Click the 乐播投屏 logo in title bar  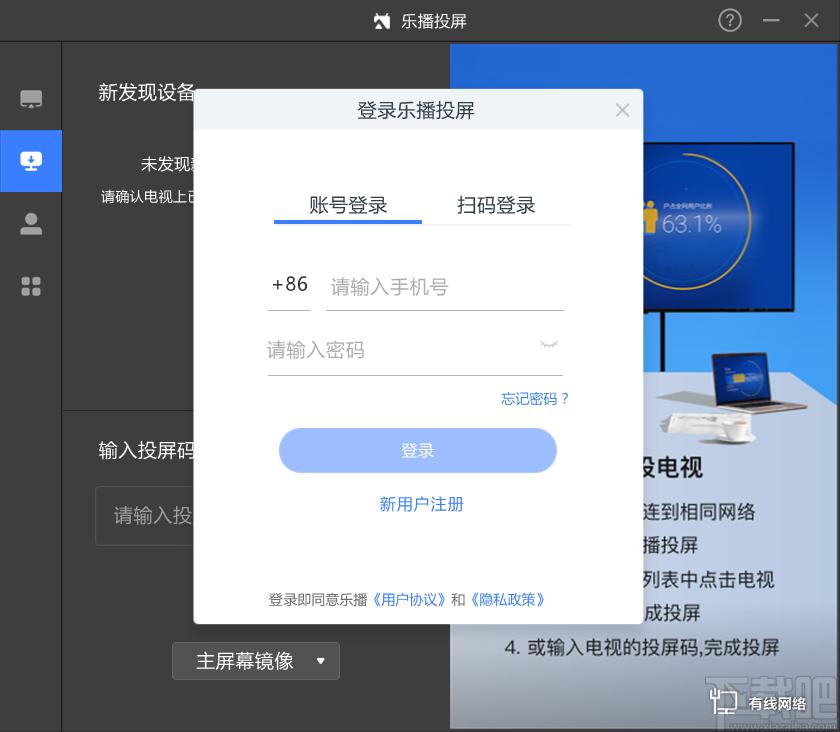[x=381, y=21]
